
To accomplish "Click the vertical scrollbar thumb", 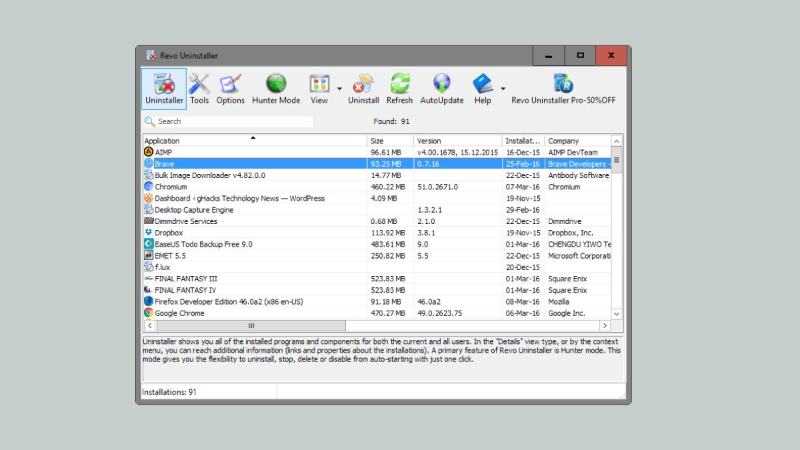I will tap(616, 160).
